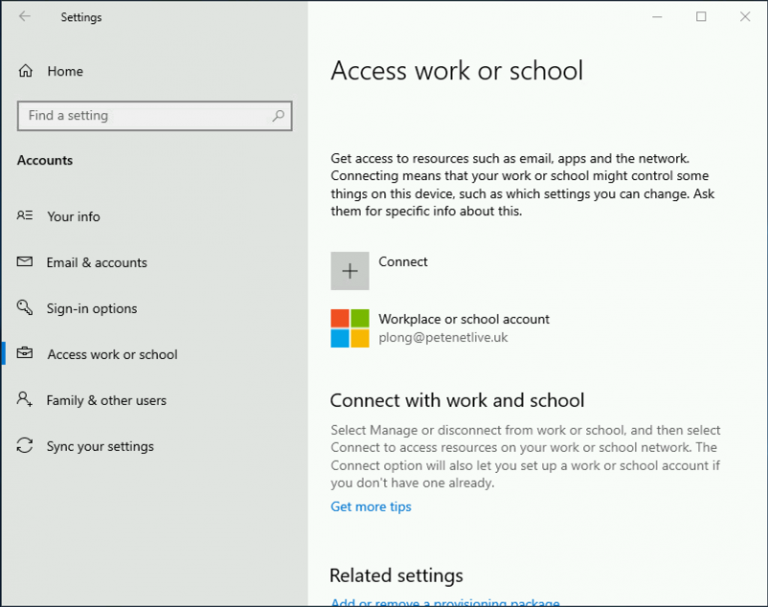This screenshot has width=768, height=607.
Task: Click the Your info person icon
Action: (x=25, y=216)
